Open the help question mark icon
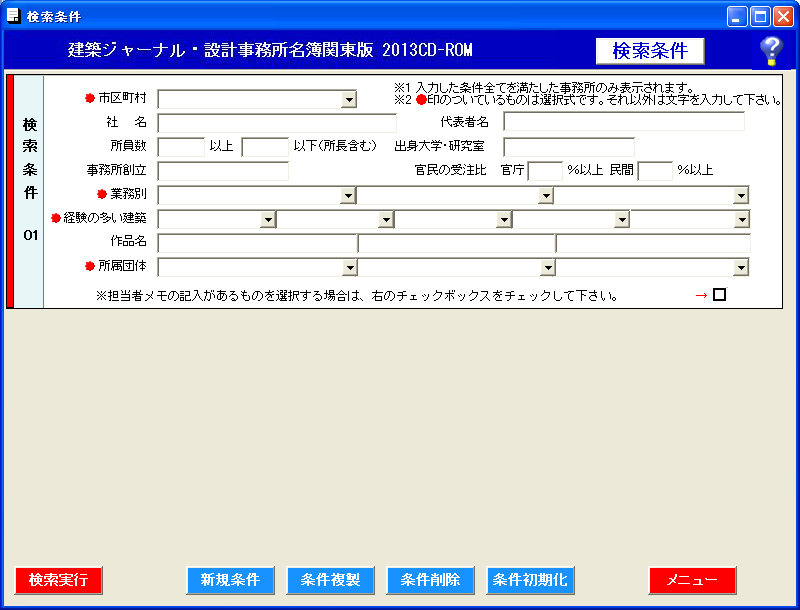Viewport: 800px width, 610px height. (x=771, y=51)
